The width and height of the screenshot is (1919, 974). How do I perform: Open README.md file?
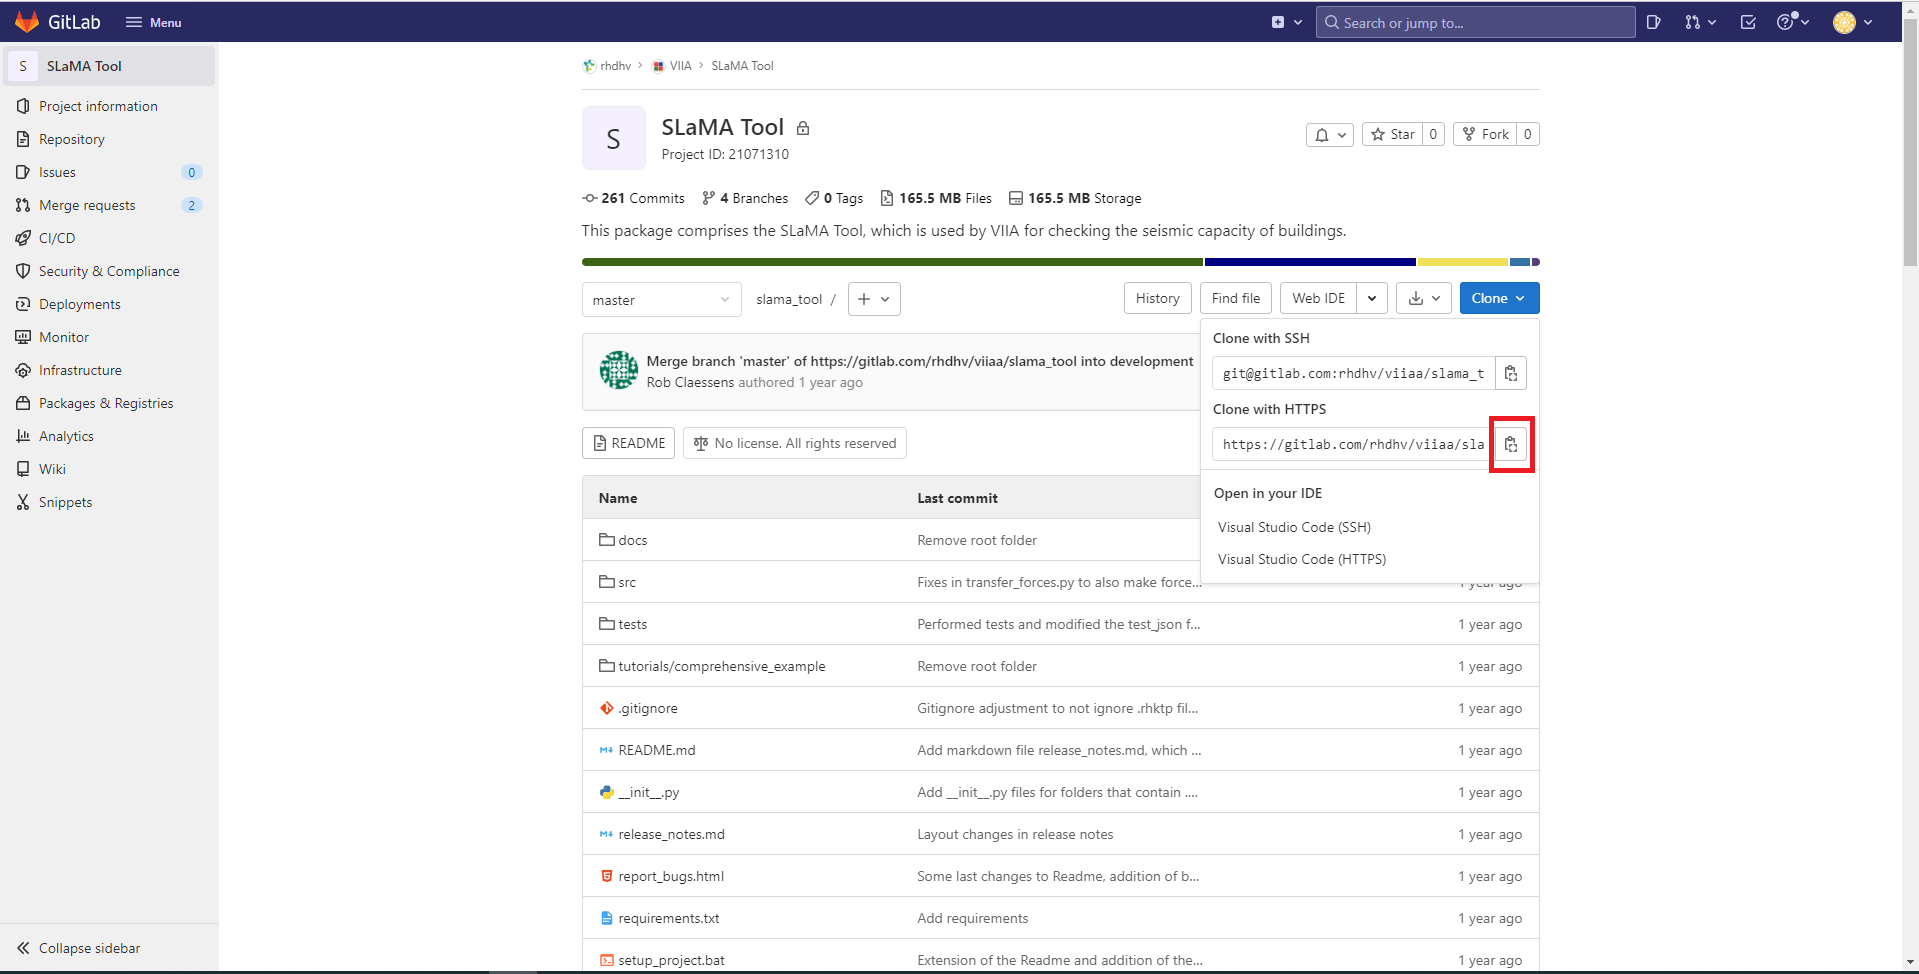pyautogui.click(x=657, y=750)
